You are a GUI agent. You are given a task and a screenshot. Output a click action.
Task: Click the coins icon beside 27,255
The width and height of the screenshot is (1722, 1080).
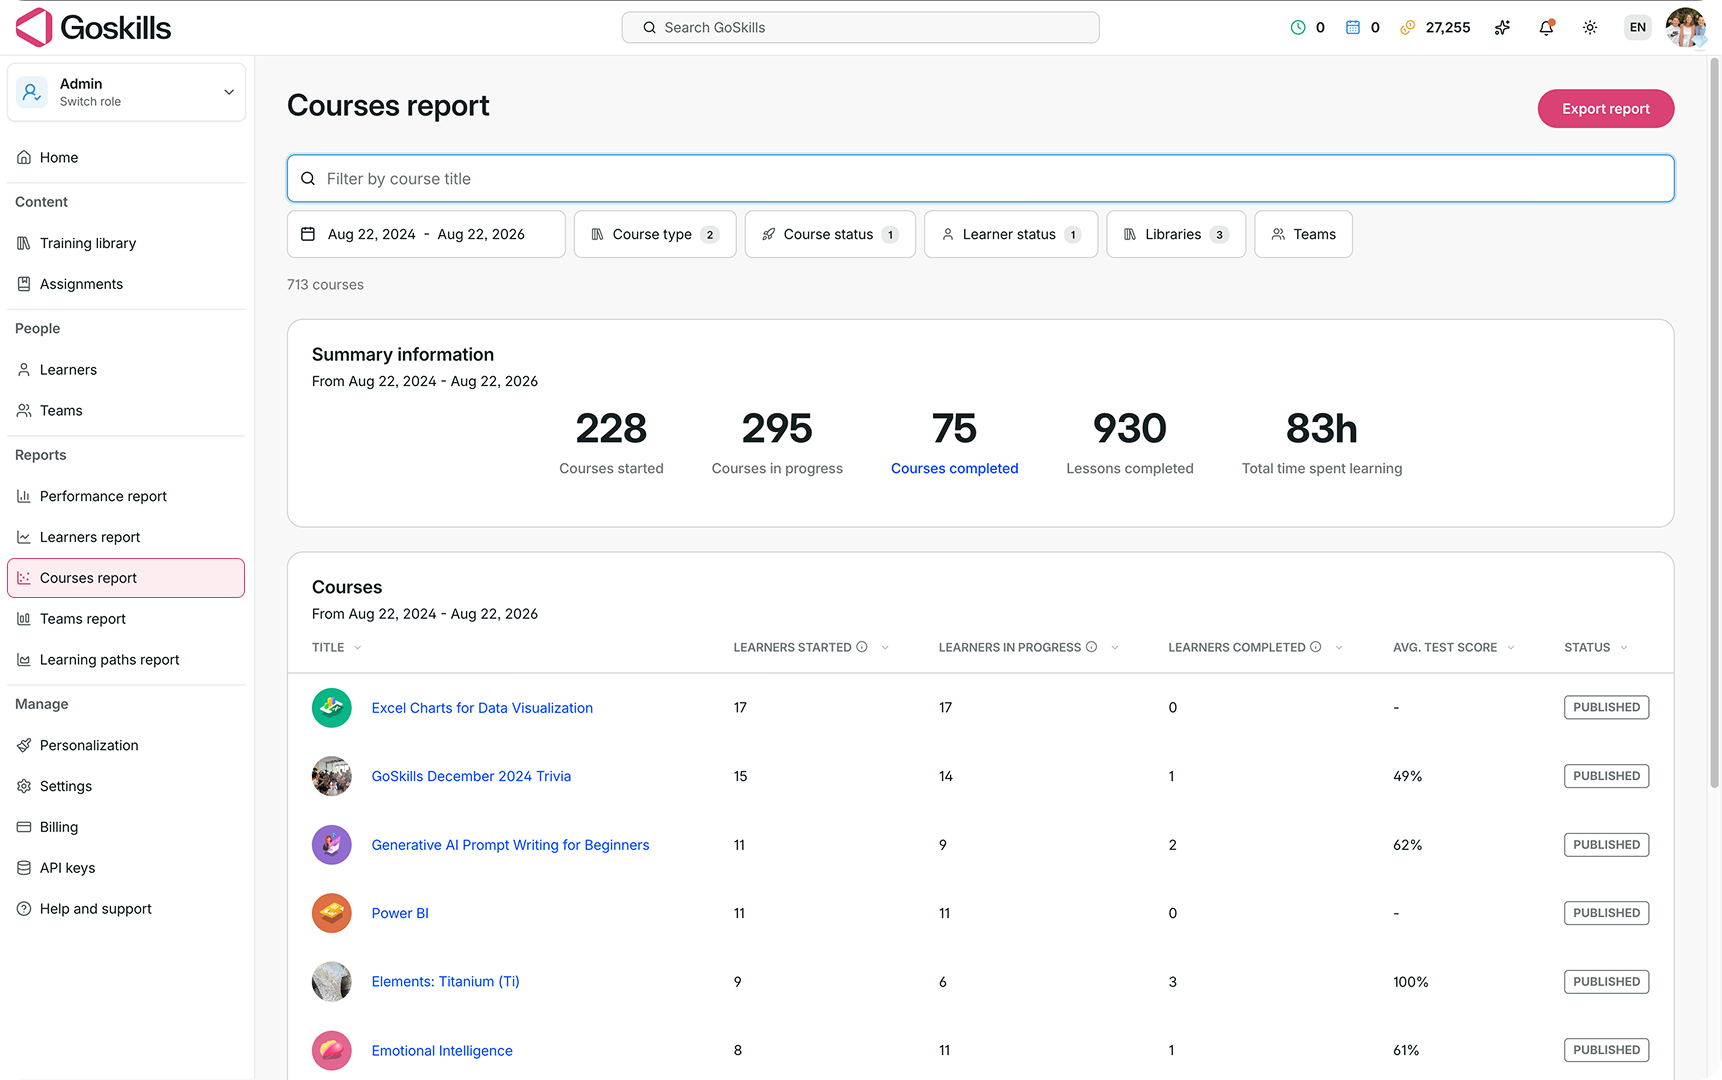(1407, 28)
